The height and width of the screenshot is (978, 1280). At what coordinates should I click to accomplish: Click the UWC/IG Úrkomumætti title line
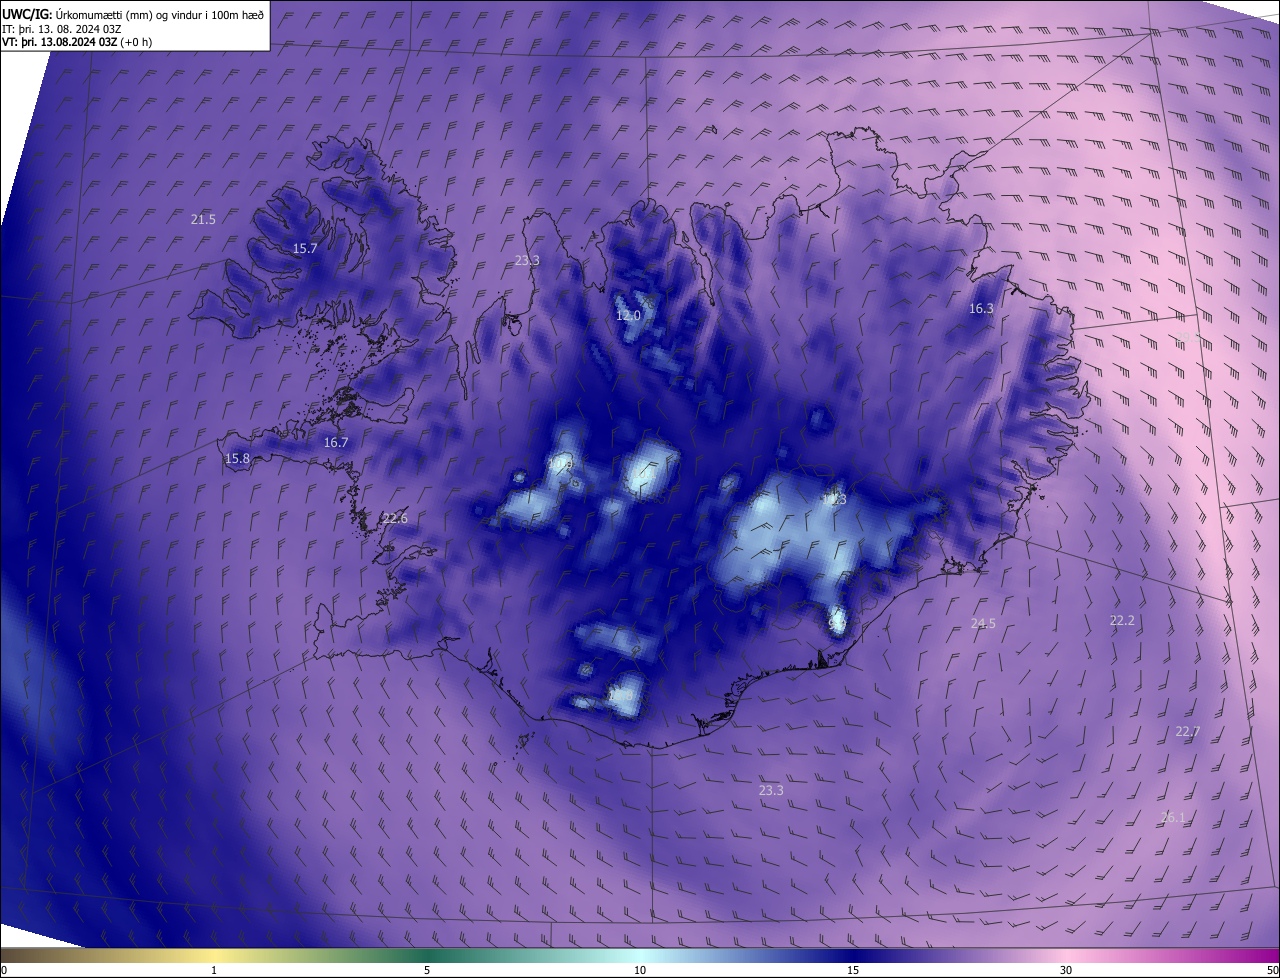[x=134, y=14]
